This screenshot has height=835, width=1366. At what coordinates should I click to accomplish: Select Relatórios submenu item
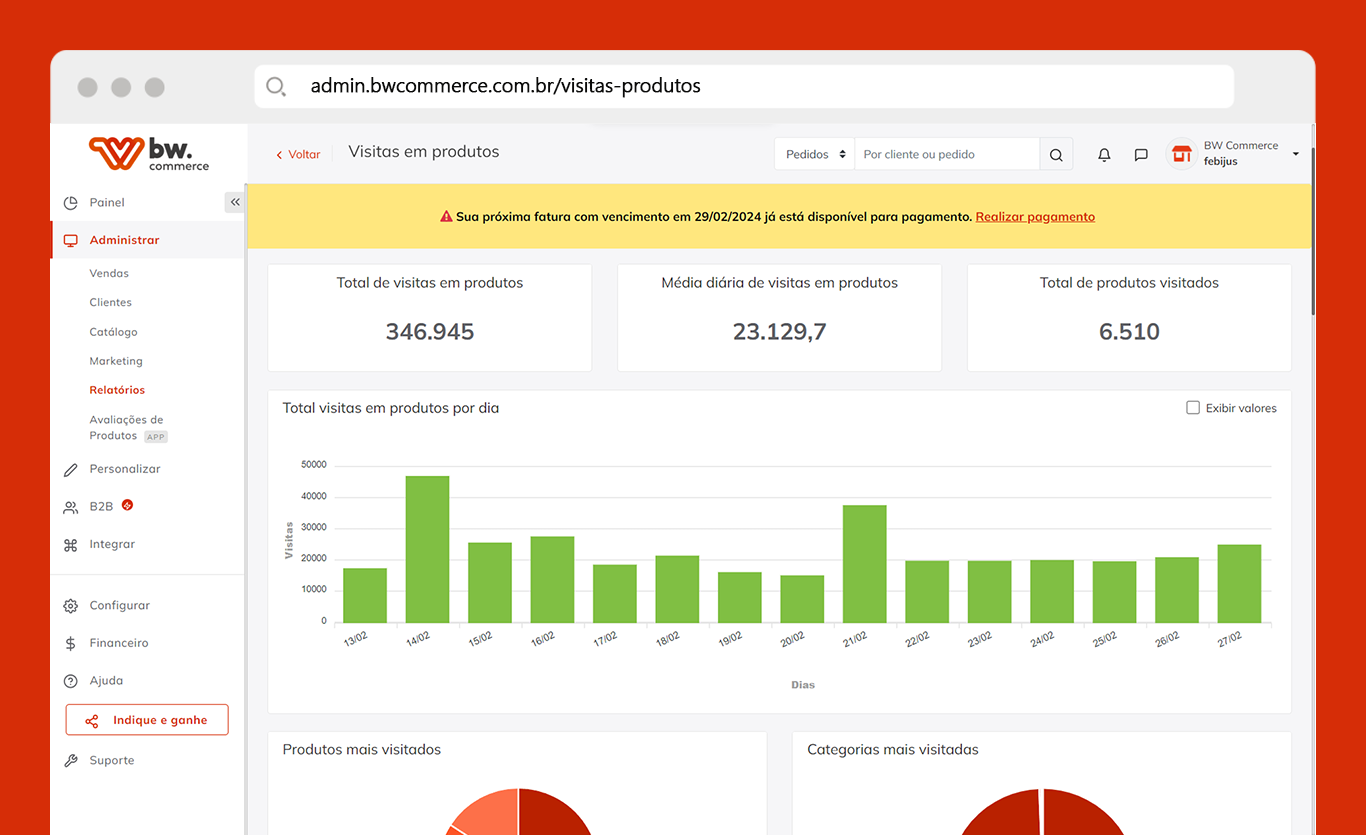click(117, 390)
